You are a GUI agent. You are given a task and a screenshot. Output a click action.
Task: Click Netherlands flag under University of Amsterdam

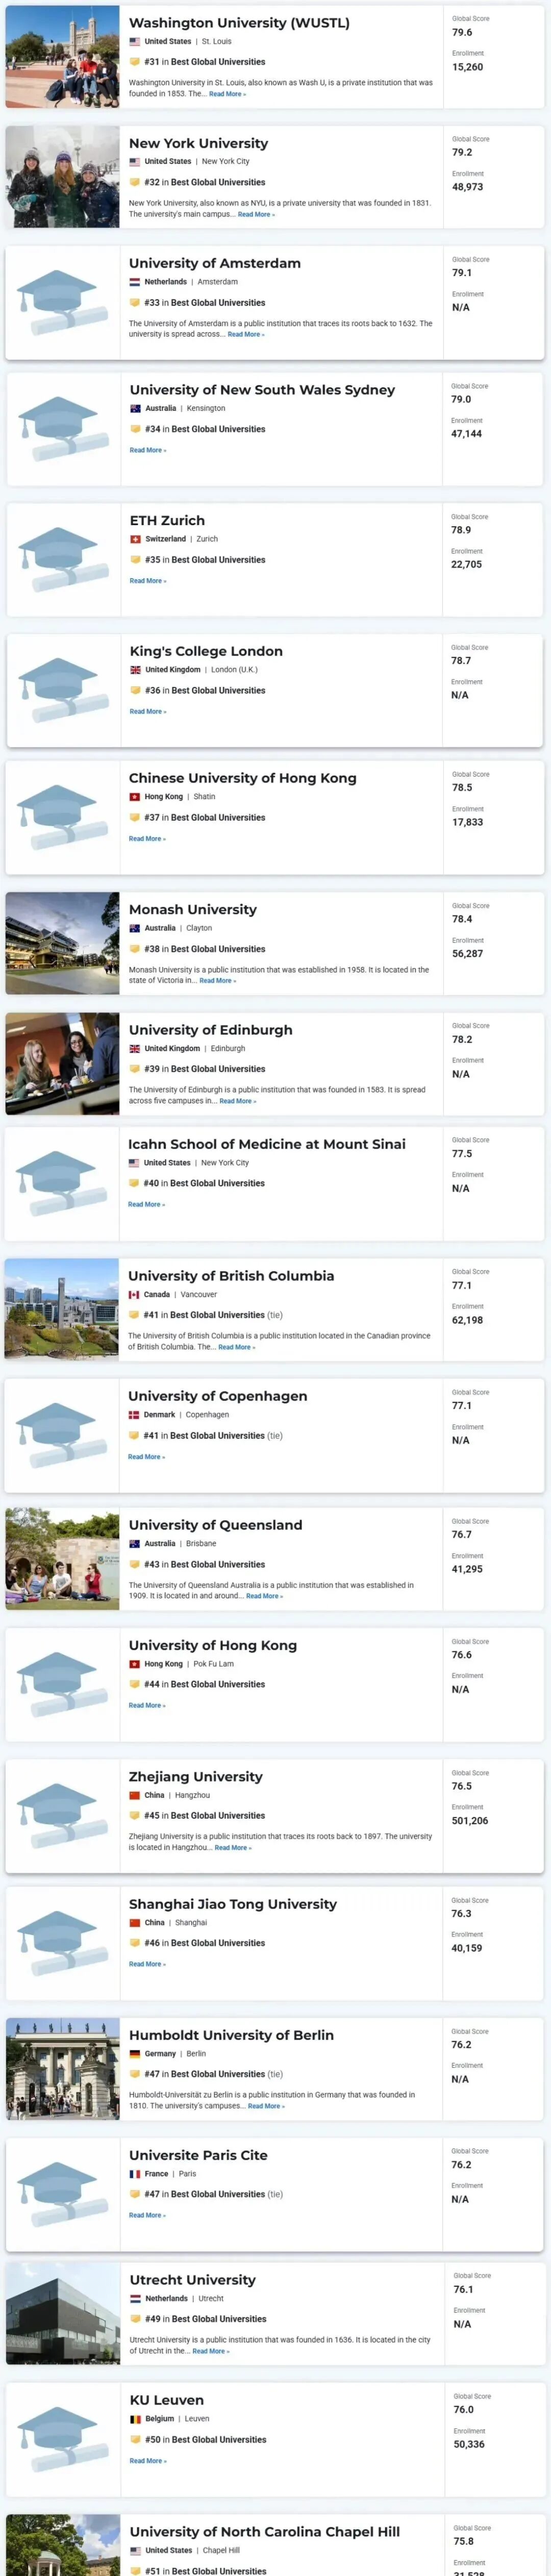134,282
